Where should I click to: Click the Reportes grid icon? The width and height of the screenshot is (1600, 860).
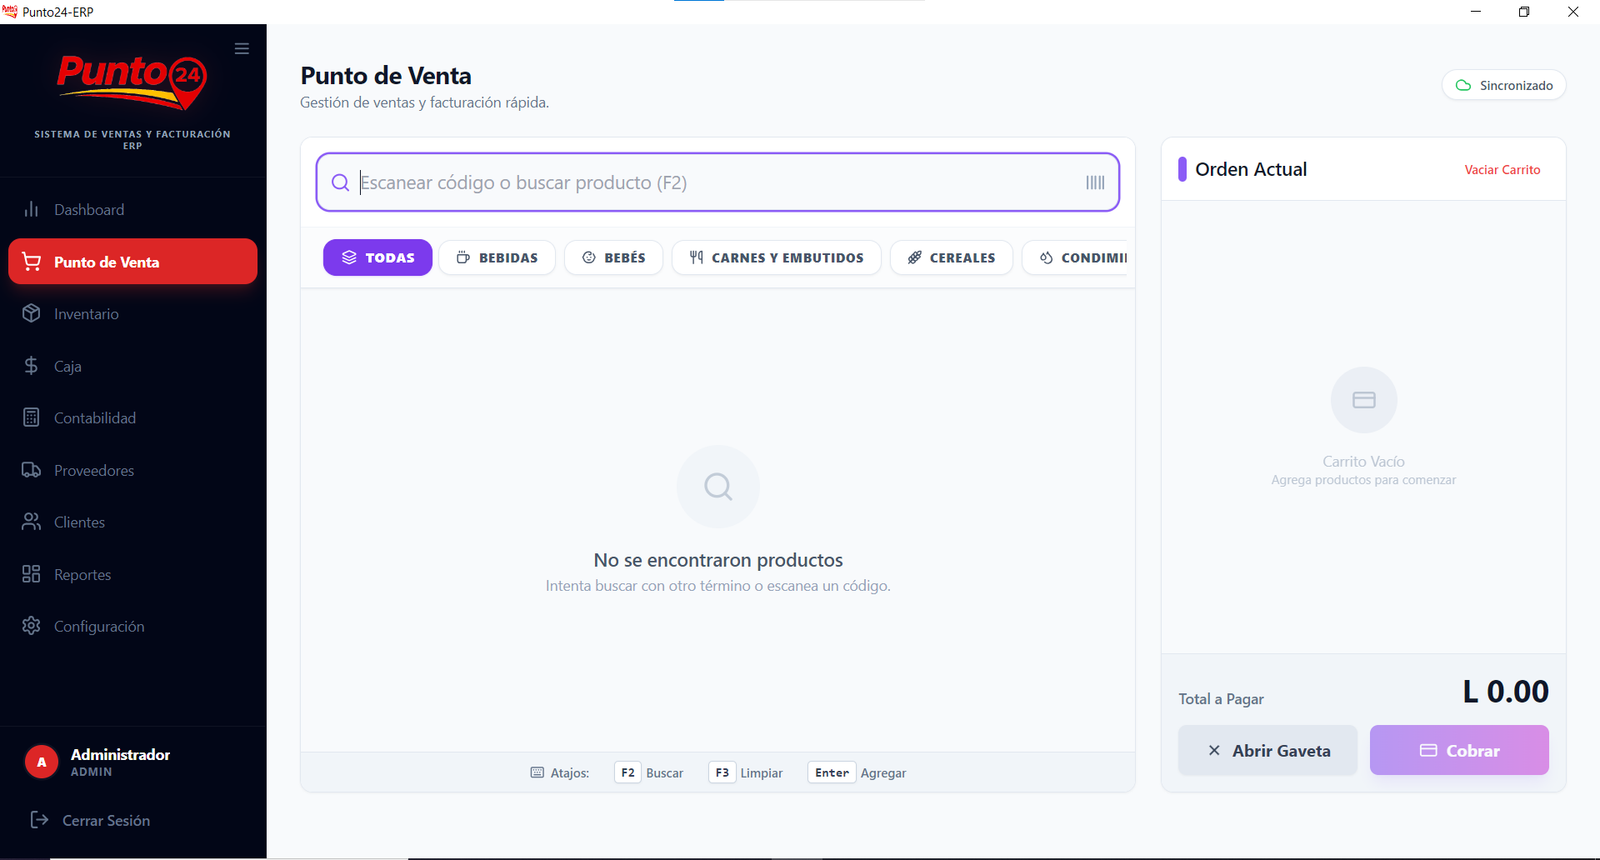(31, 574)
